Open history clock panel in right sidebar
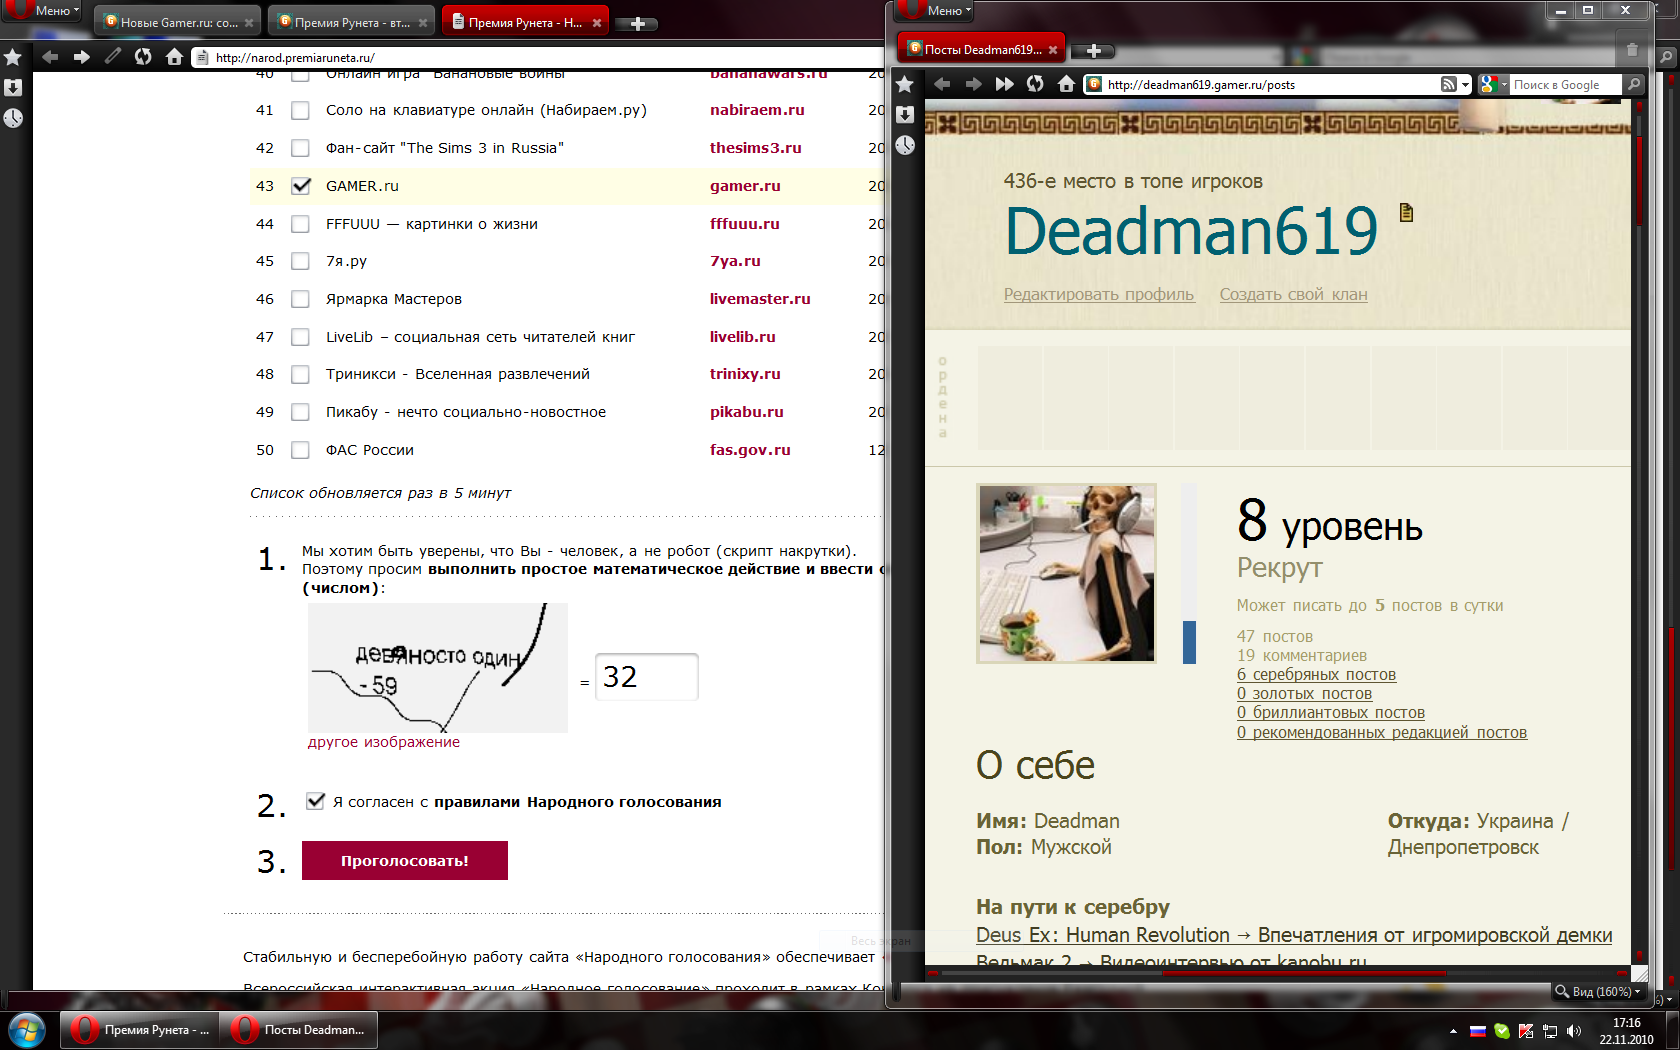Screen dimensions: 1680x1050 click(905, 145)
